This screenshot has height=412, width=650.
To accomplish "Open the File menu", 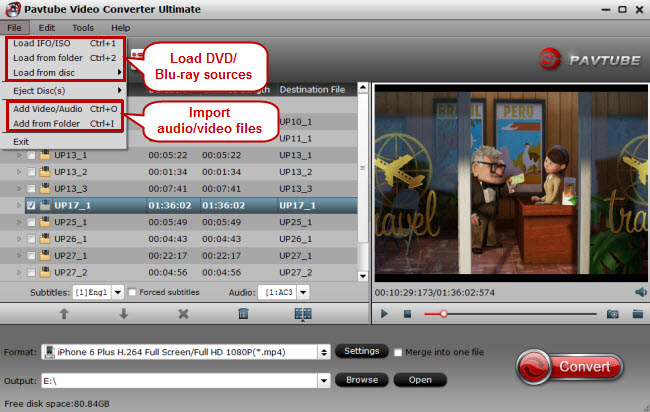I will pos(15,28).
